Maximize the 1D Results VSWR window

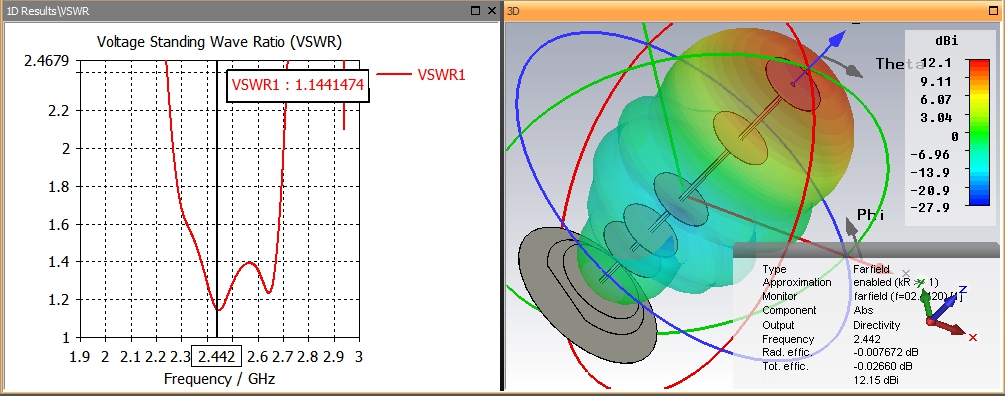(x=476, y=10)
